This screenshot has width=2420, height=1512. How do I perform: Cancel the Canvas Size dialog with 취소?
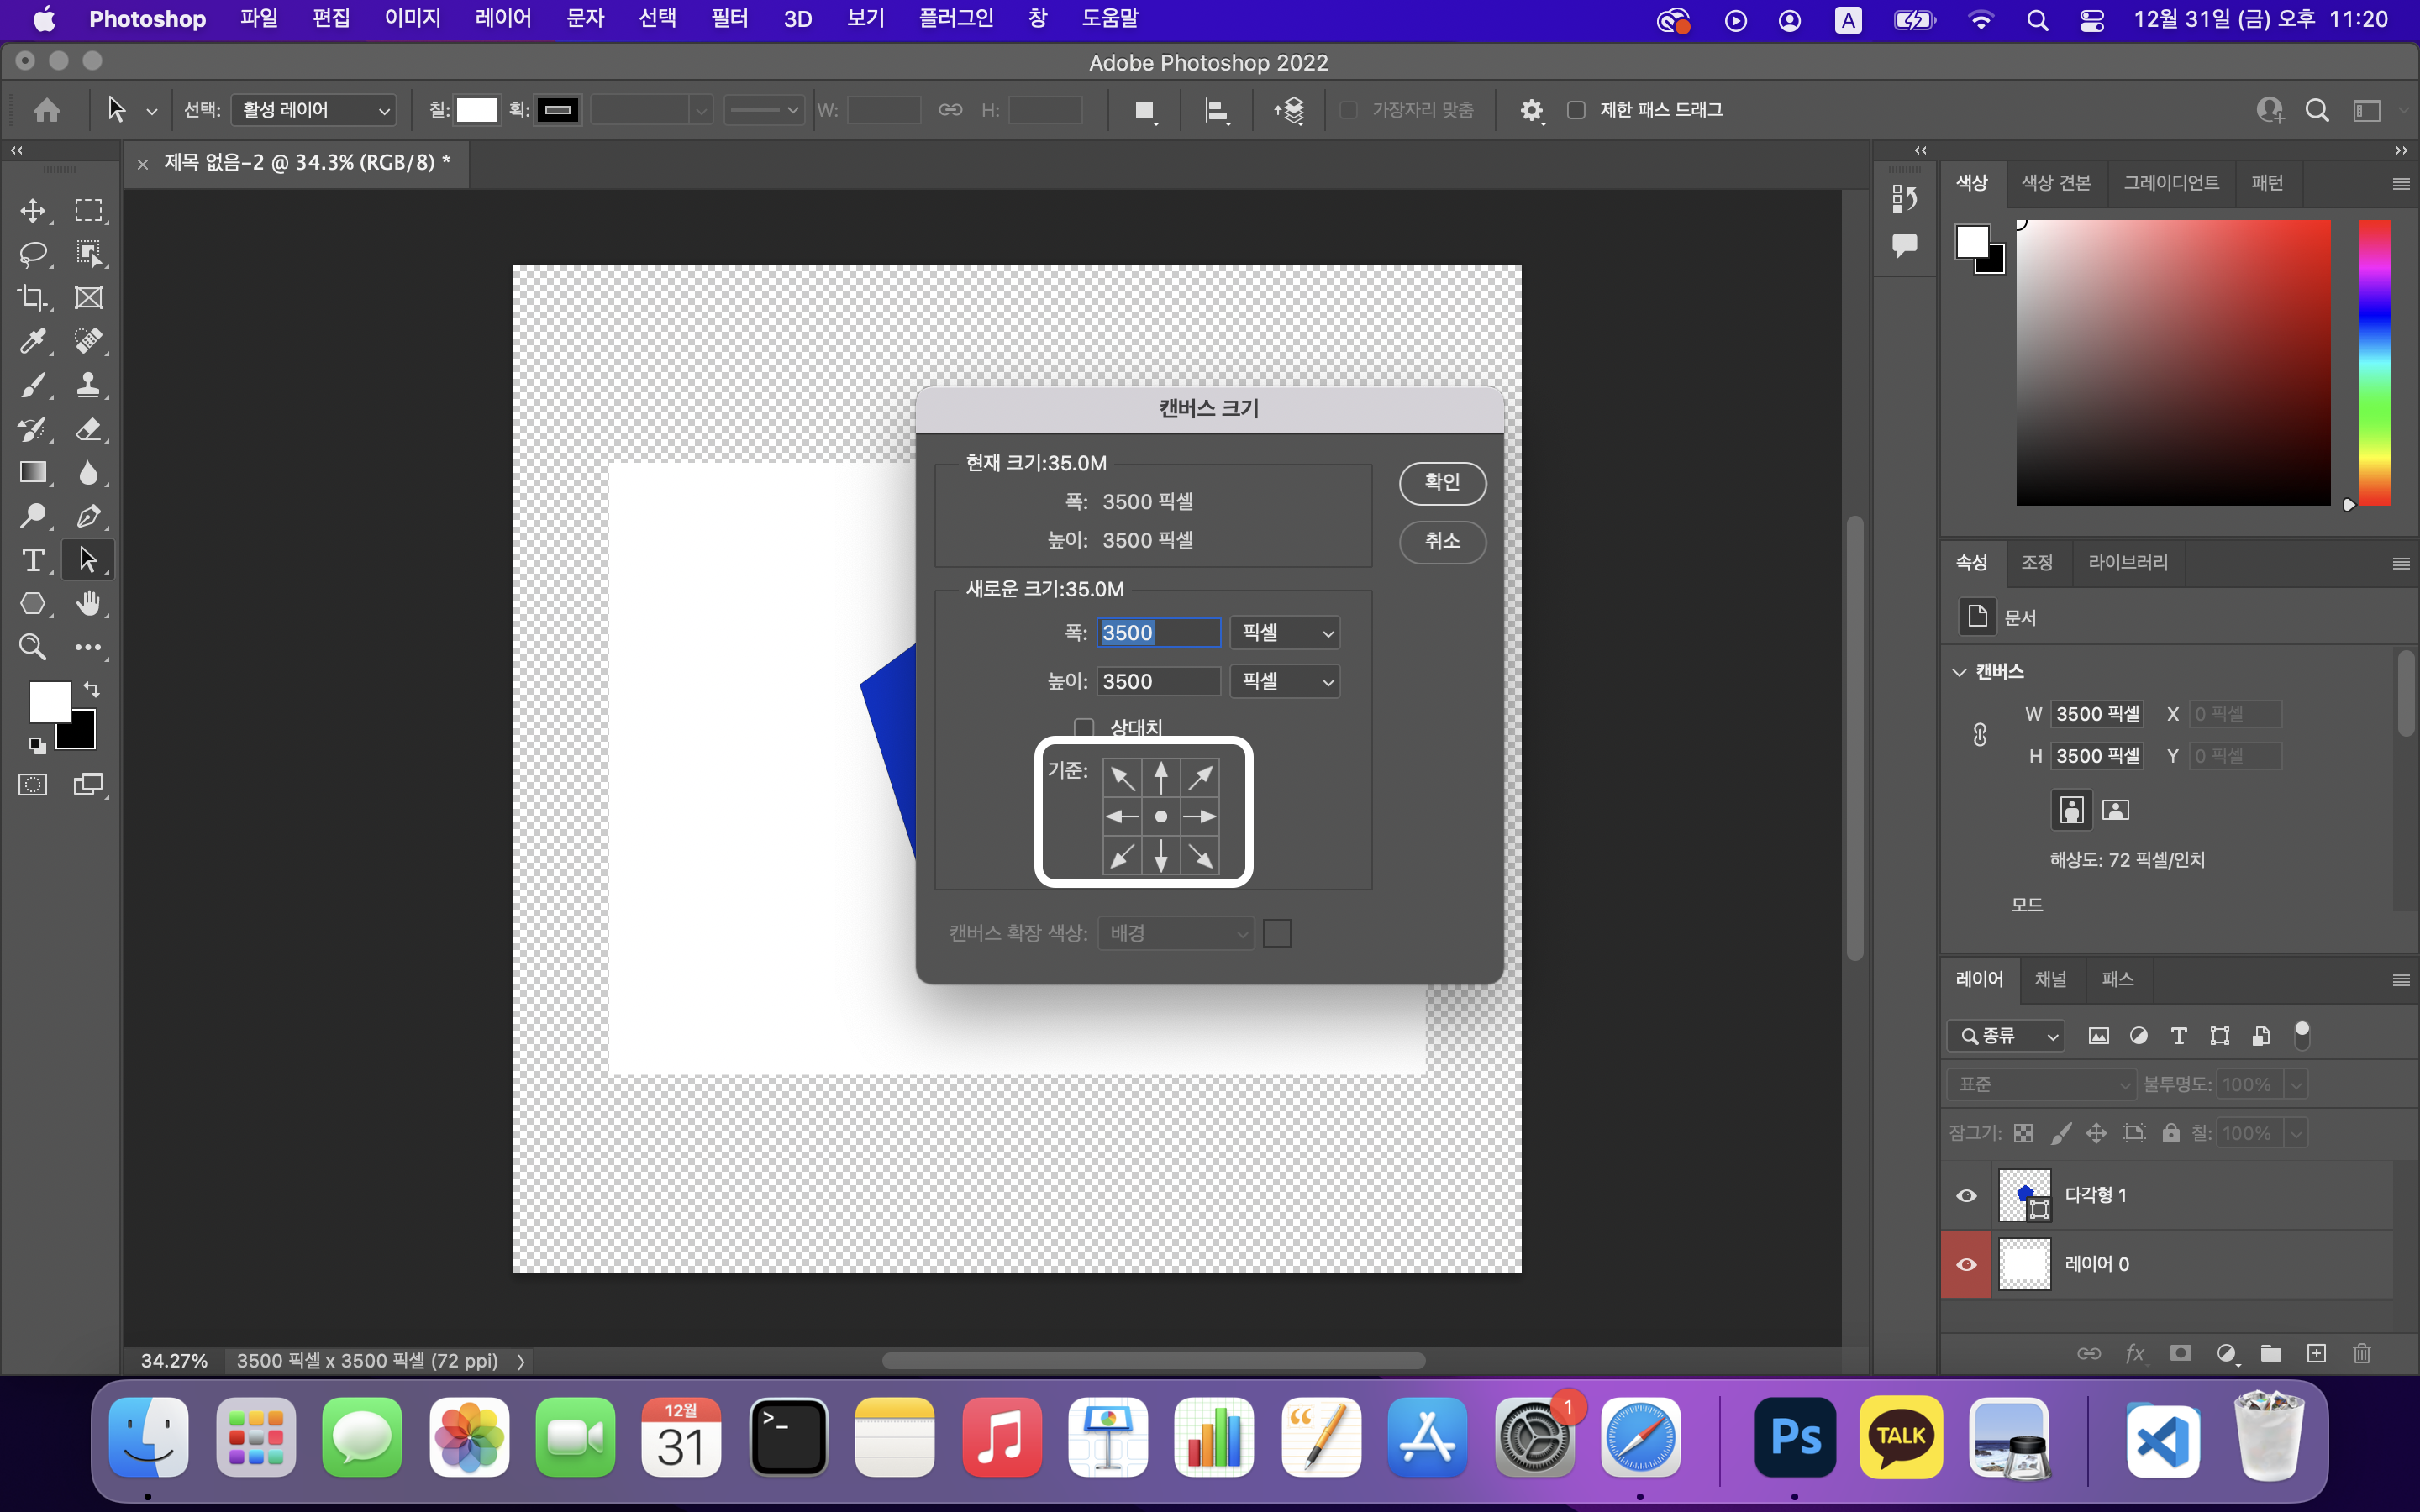1442,541
